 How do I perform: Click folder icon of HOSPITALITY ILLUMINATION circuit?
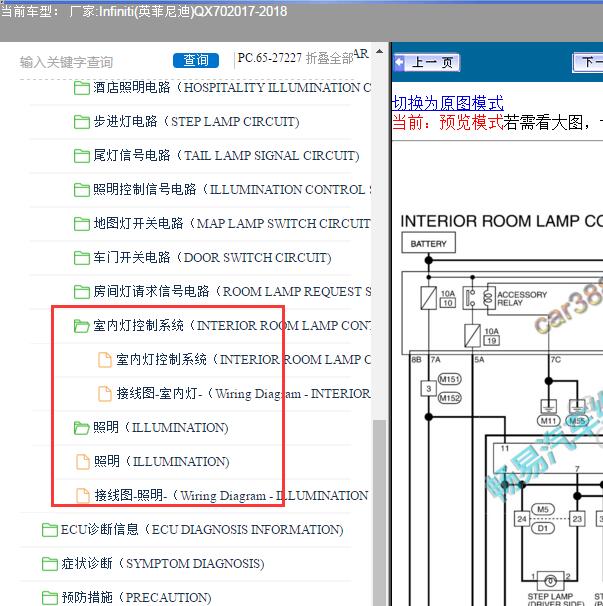pyautogui.click(x=82, y=88)
